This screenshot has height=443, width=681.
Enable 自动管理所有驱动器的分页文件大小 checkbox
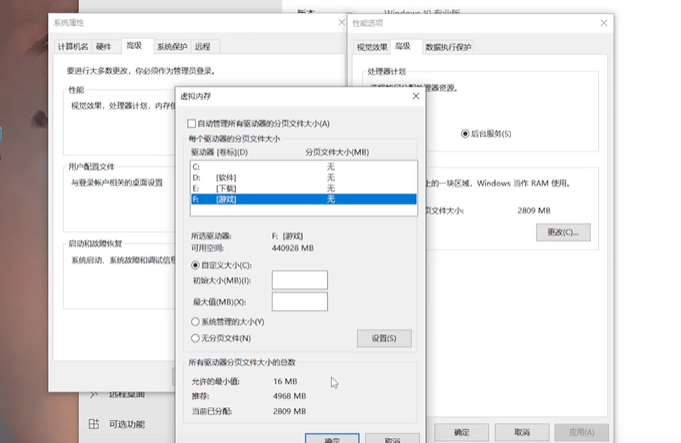[x=193, y=123]
